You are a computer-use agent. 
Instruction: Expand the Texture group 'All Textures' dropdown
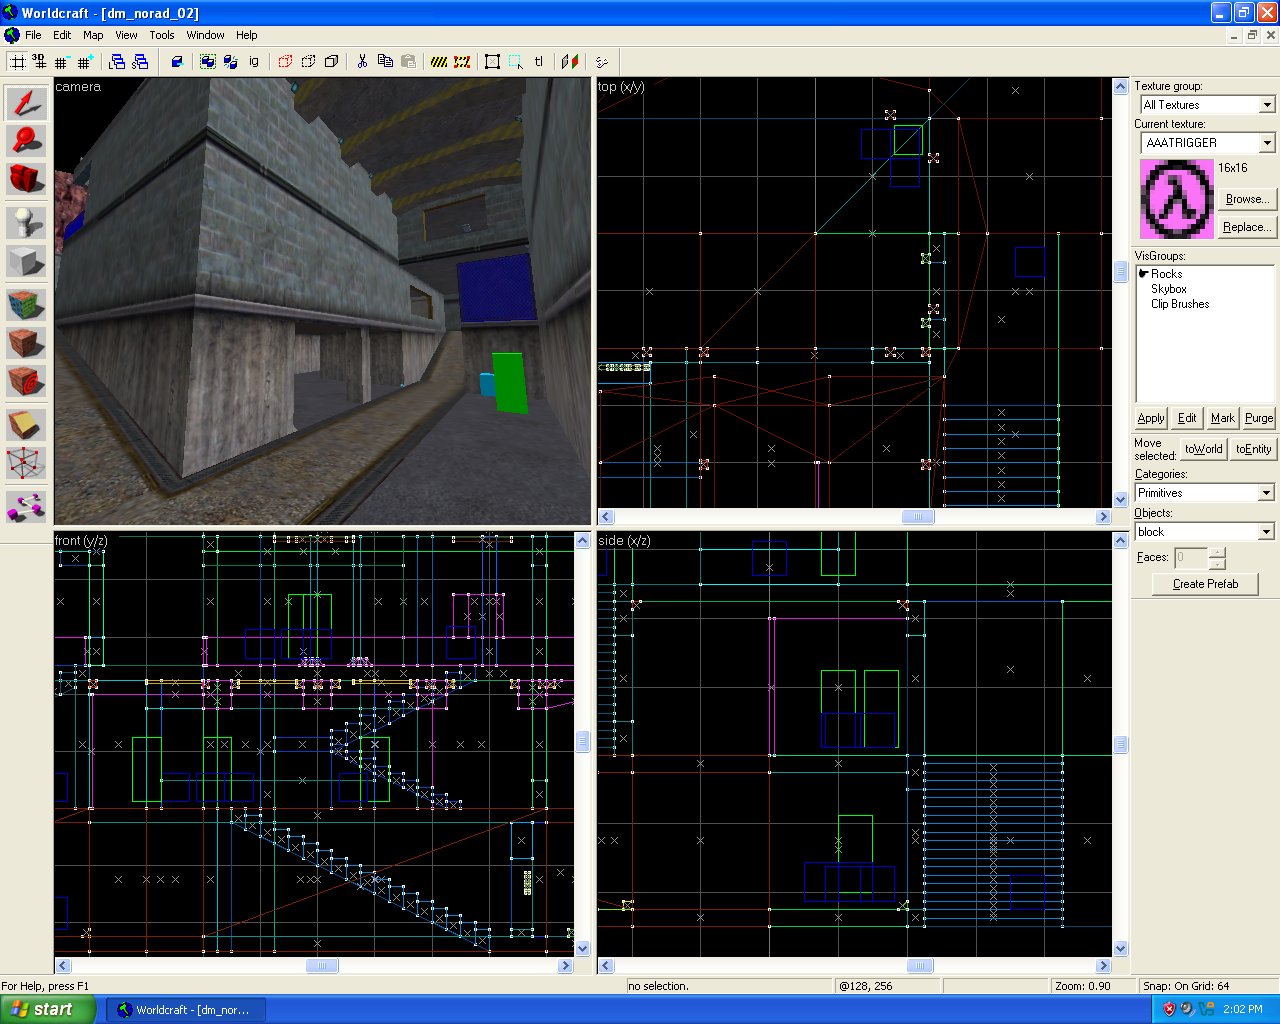tap(1267, 105)
